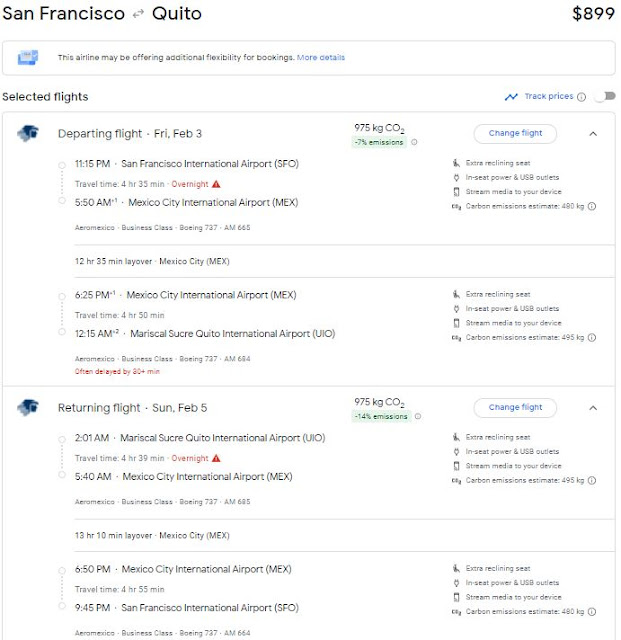Click the Track prices info icon
This screenshot has width=621, height=640.
[580, 97]
